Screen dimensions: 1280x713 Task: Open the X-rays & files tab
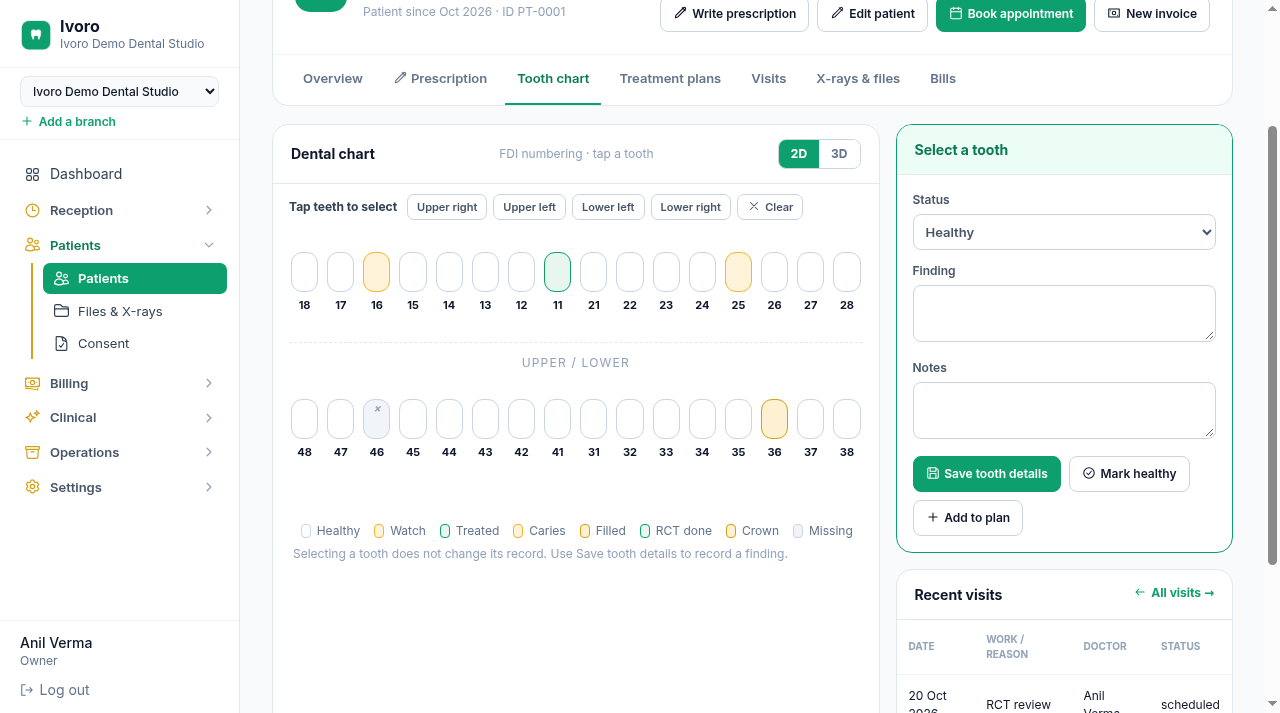tap(858, 78)
